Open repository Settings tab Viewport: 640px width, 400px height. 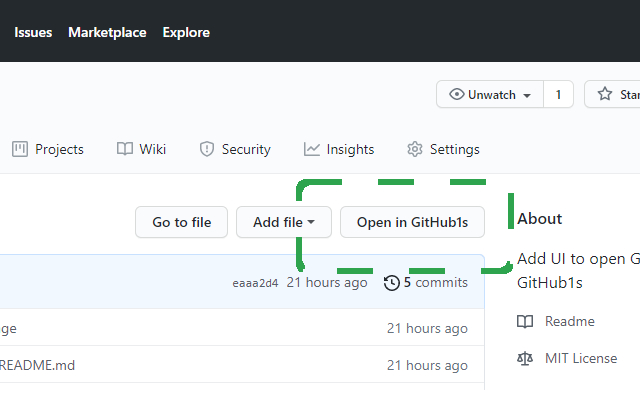[x=443, y=149]
